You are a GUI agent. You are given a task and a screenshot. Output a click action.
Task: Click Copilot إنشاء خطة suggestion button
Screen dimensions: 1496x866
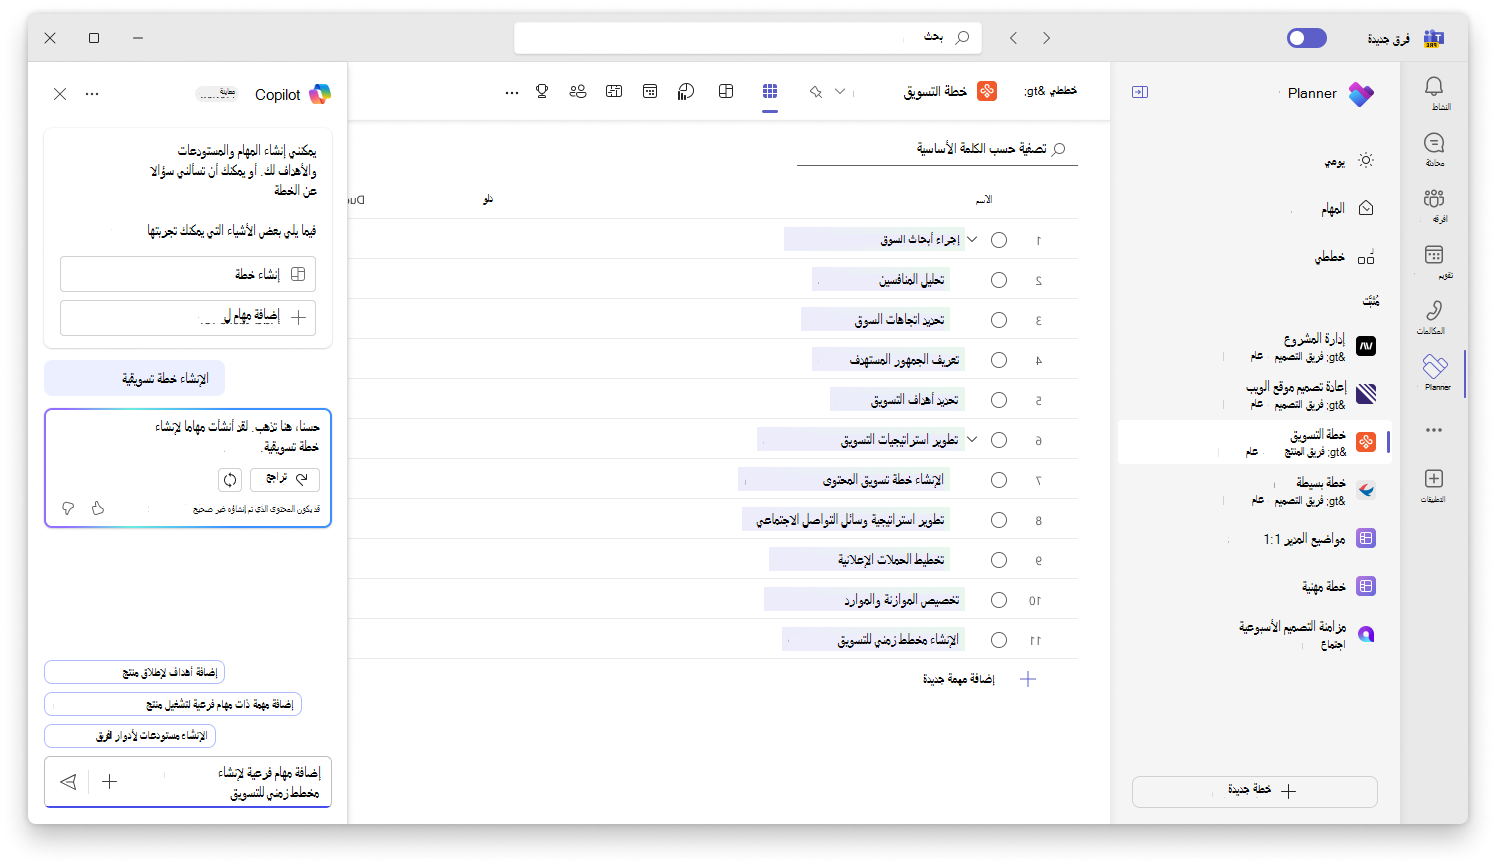188,274
